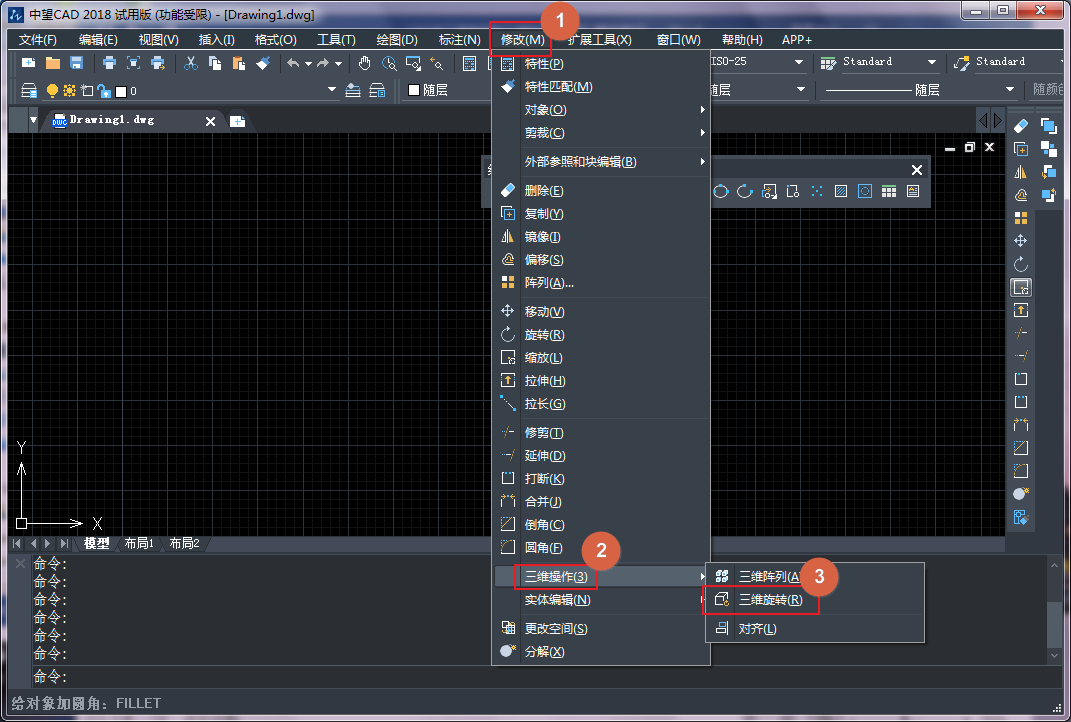Open the ISO-25 dimension style dropdown
This screenshot has width=1071, height=722.
tap(799, 62)
